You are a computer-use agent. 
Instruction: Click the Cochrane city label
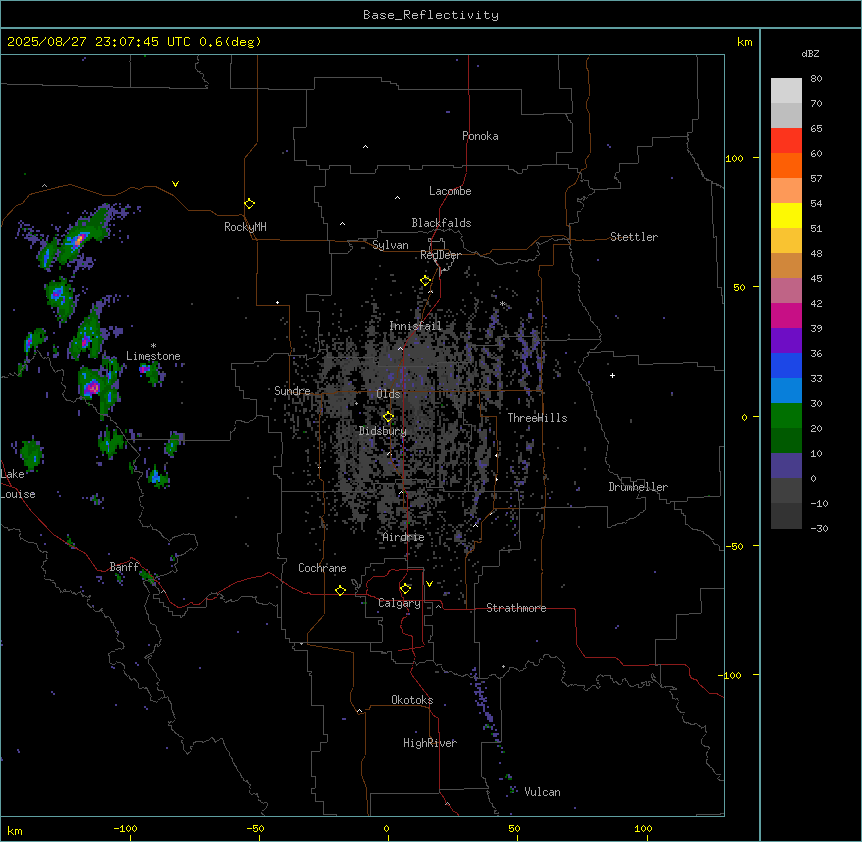(x=322, y=568)
